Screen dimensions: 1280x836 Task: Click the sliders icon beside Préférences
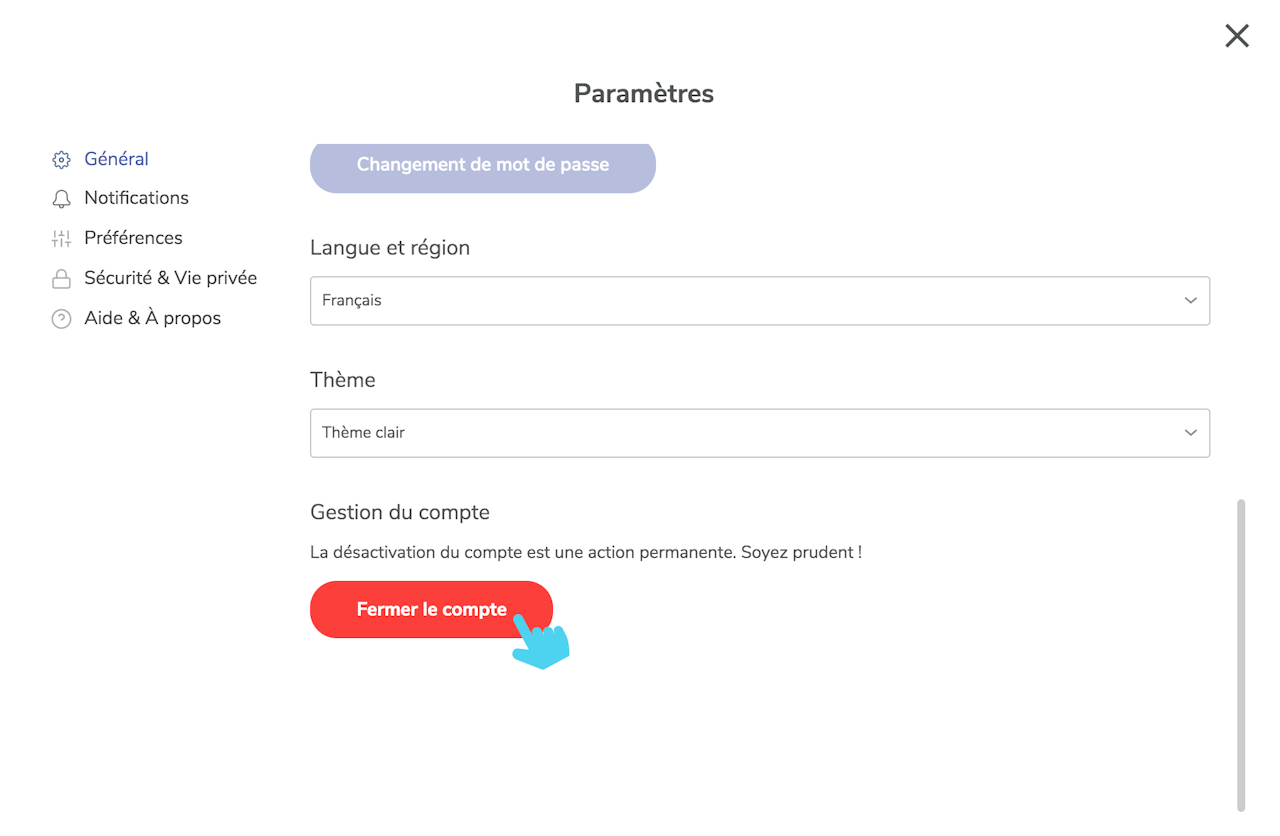coord(61,239)
